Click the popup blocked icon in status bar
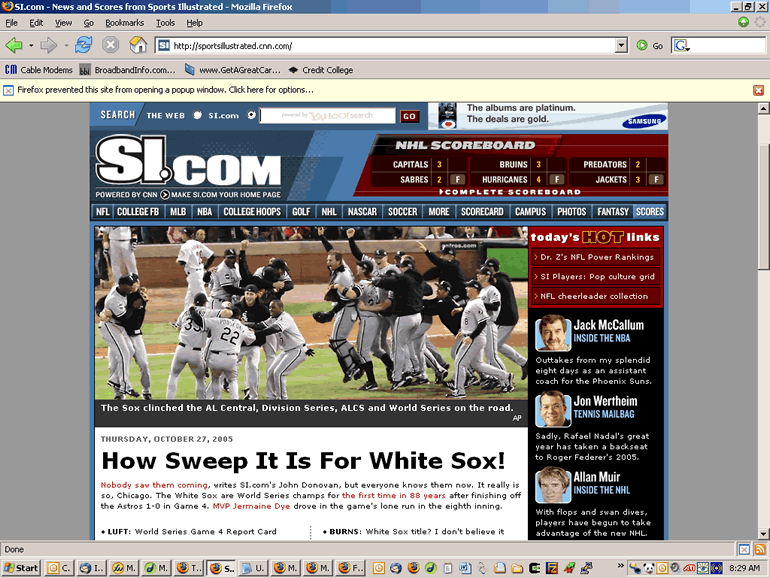The height and width of the screenshot is (578, 770). click(x=744, y=550)
